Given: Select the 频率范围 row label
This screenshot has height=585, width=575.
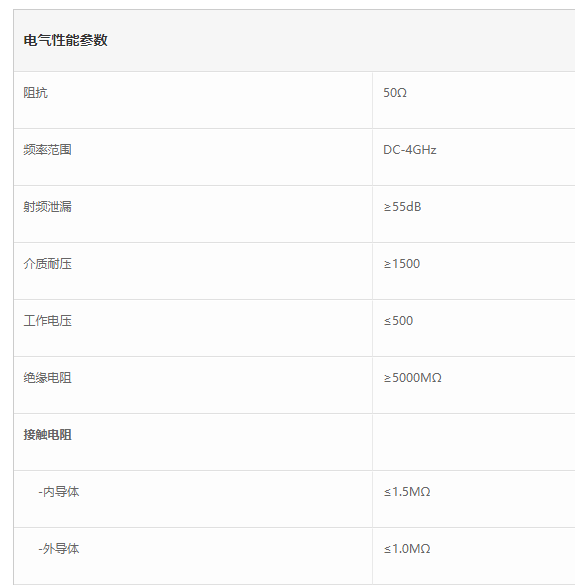Looking at the screenshot, I should (x=47, y=150).
